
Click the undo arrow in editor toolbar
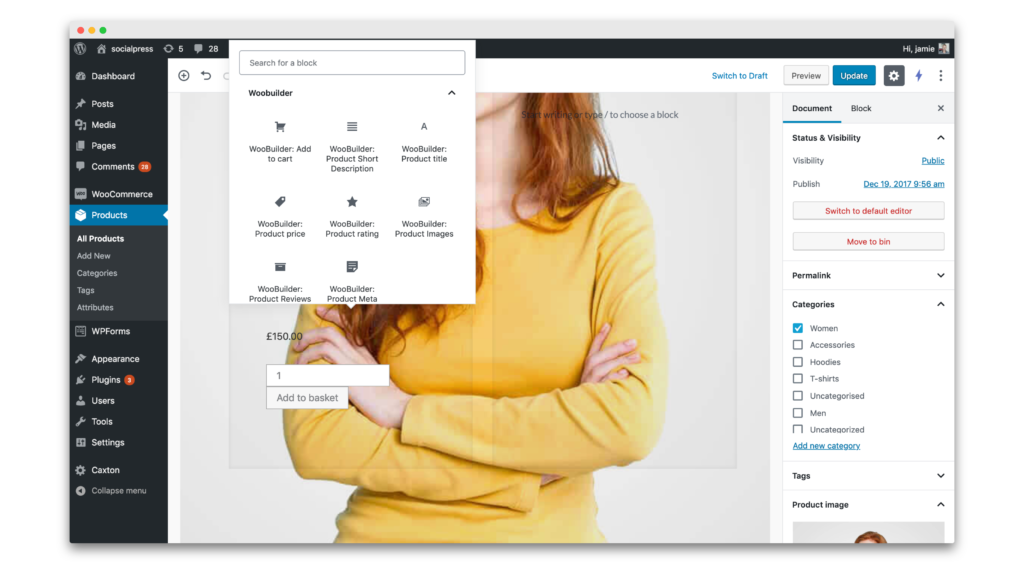pos(206,76)
